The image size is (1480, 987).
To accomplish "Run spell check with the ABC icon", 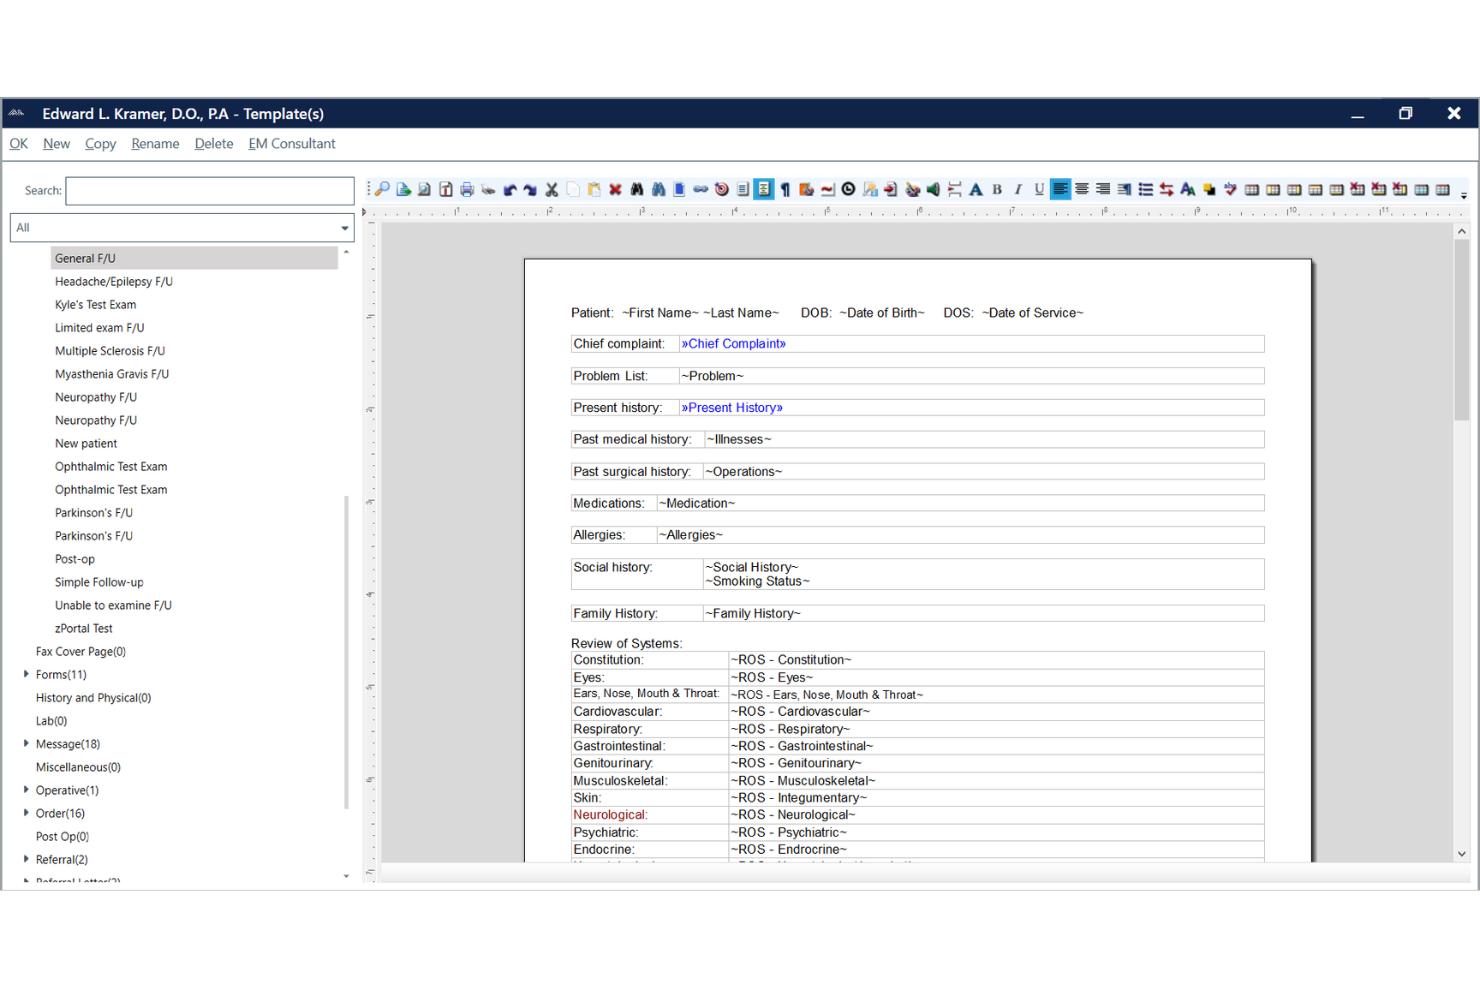I will [x=1229, y=188].
